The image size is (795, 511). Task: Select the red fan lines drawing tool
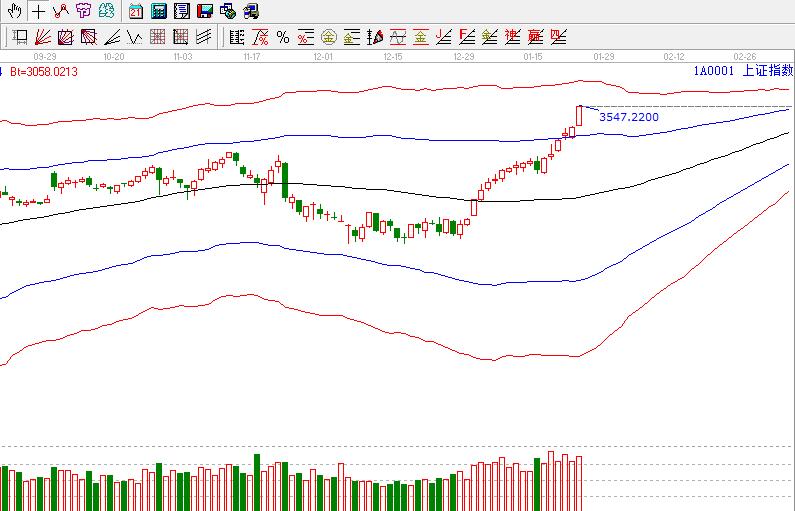click(43, 38)
